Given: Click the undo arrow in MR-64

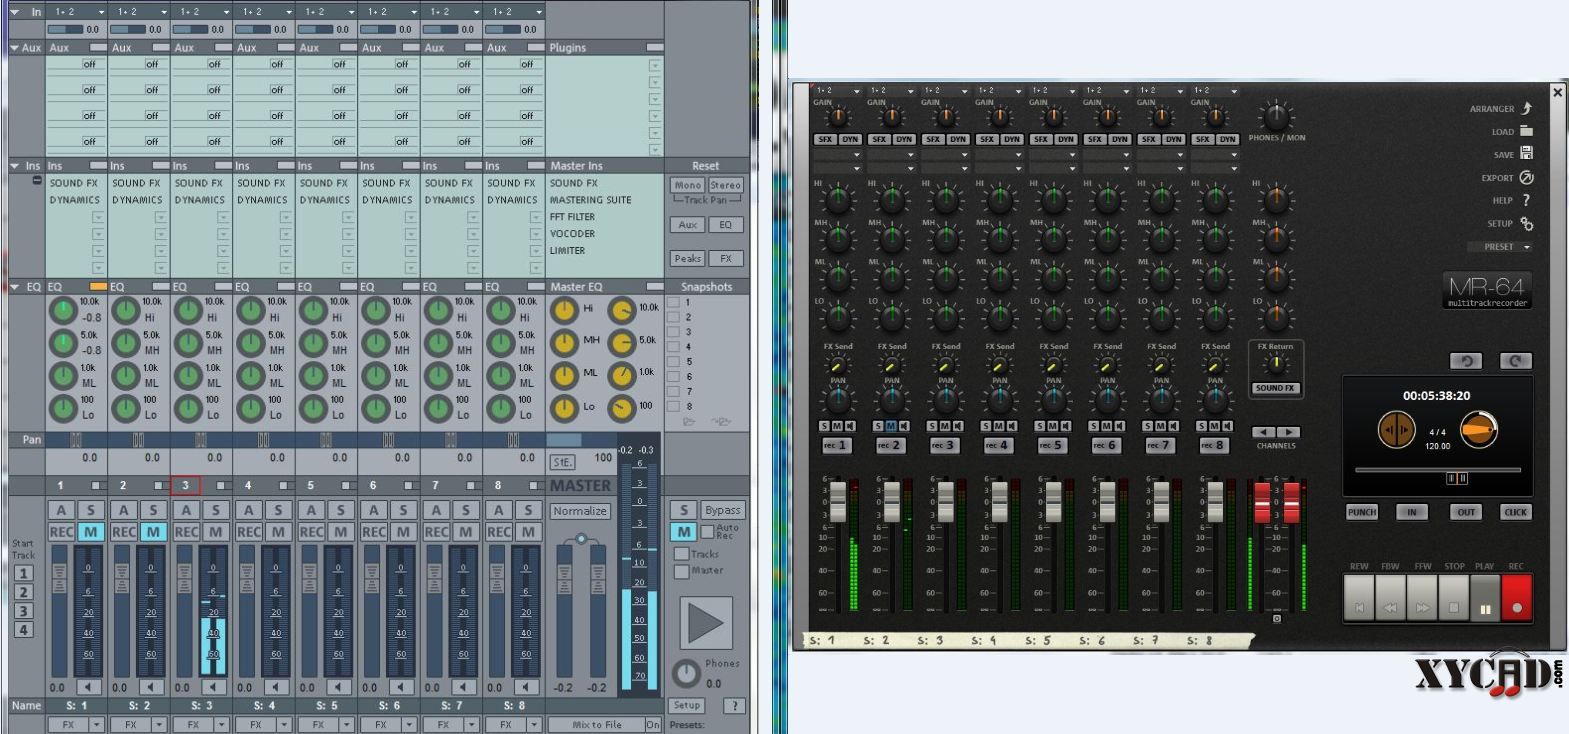Looking at the screenshot, I should (1466, 361).
